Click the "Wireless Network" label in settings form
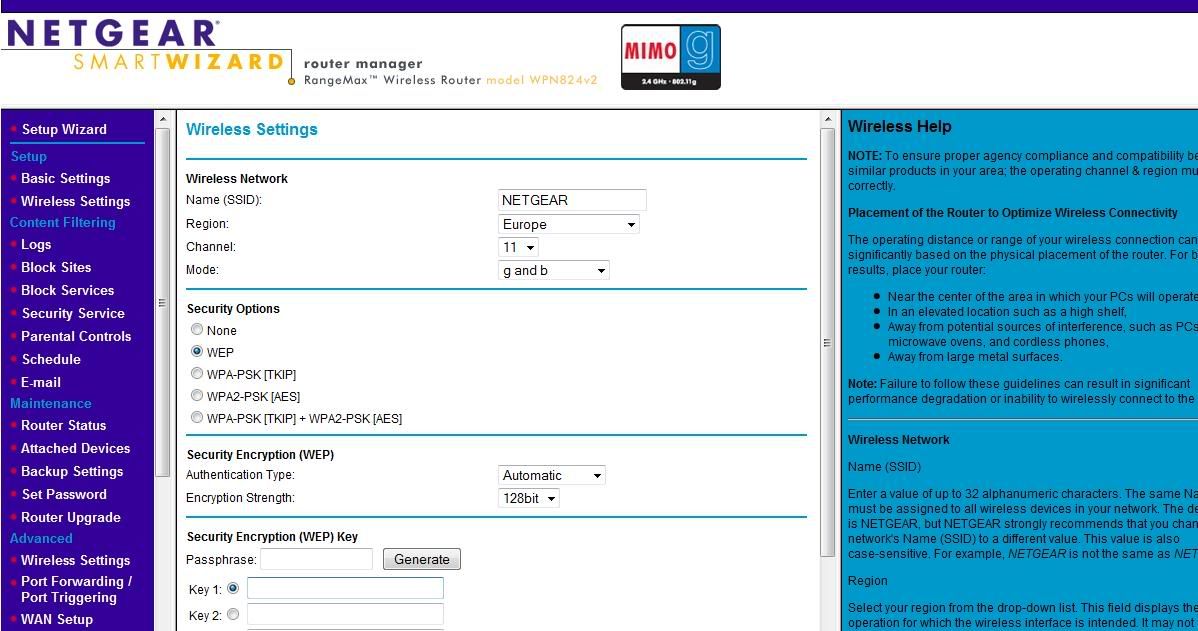This screenshot has height=631, width=1198. (x=237, y=179)
